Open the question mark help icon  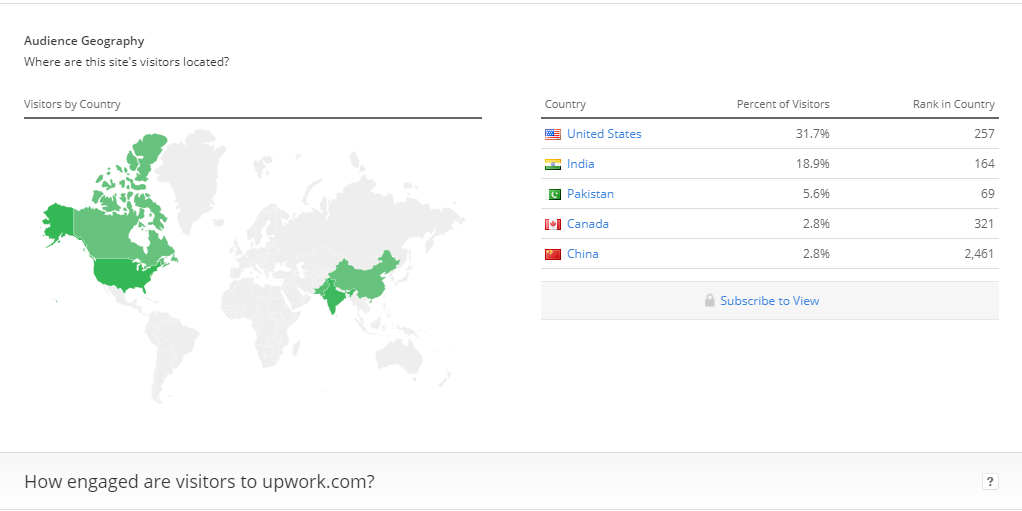pos(990,482)
